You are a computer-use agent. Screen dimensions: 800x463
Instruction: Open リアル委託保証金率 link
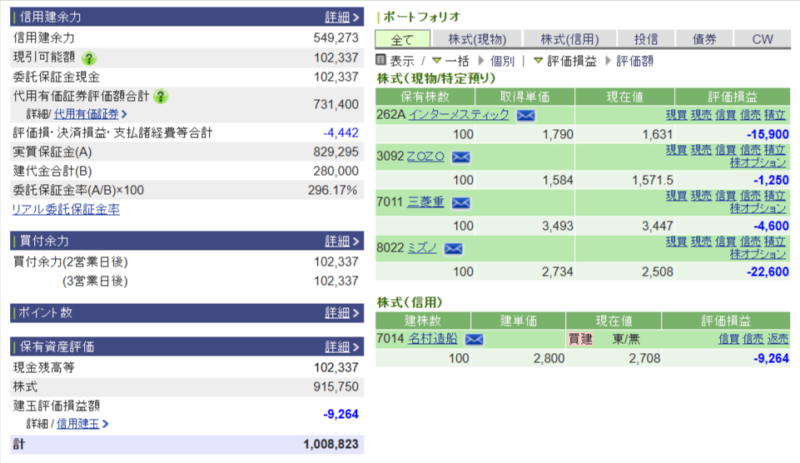pos(66,209)
